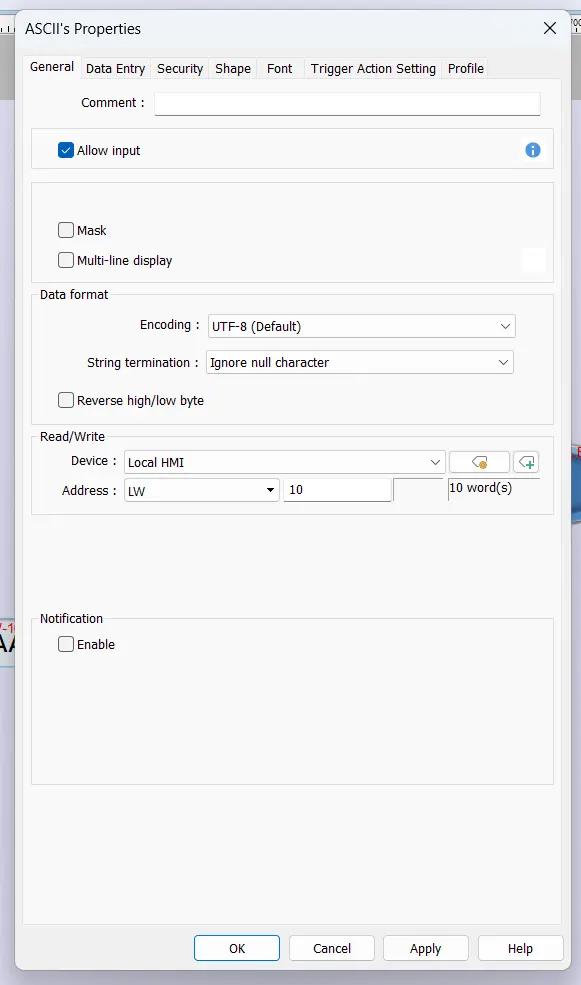
Task: Open the Encoding dropdown
Action: [361, 326]
